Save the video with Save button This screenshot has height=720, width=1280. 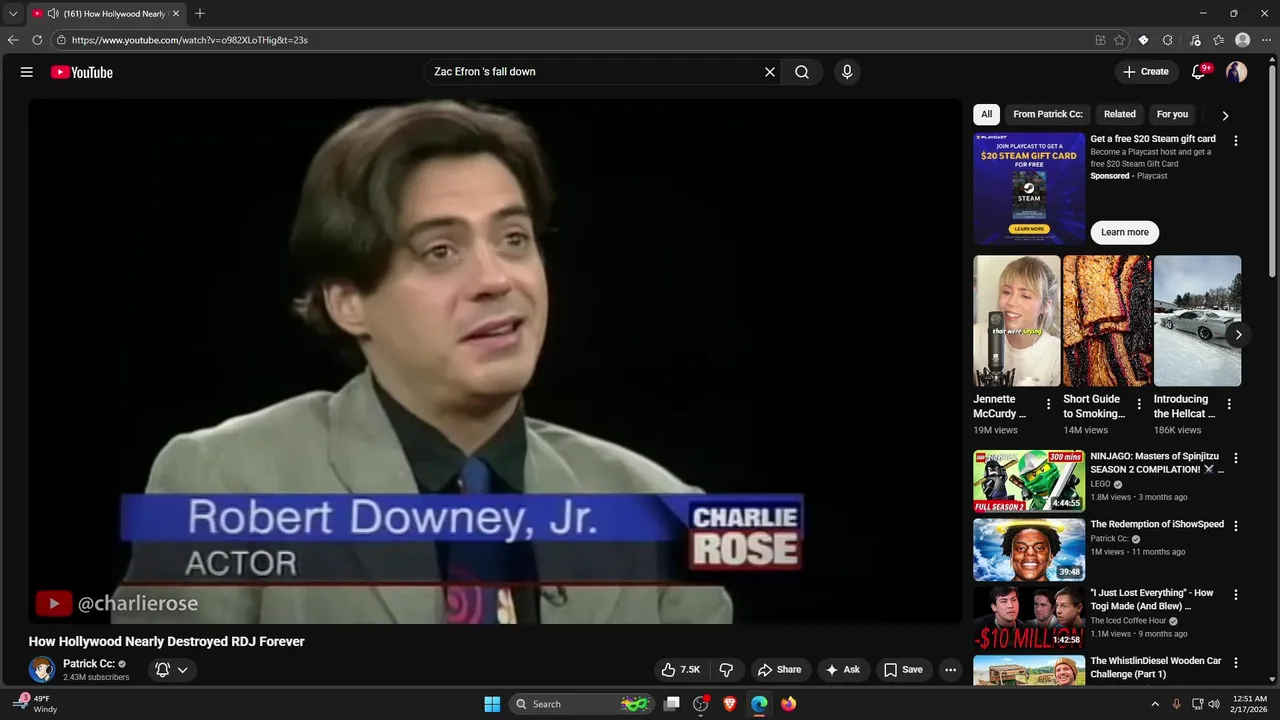point(903,670)
